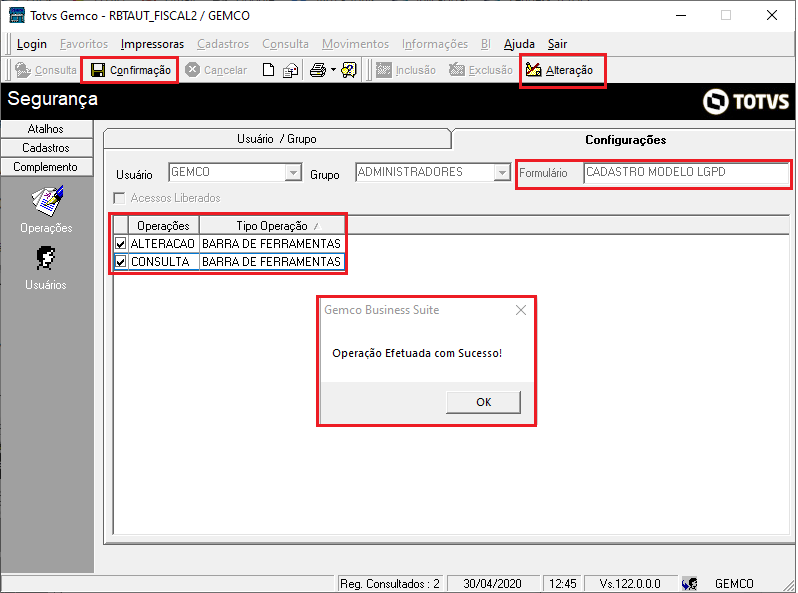Open the Operações sidebar icon
This screenshot has height=593, width=798.
pos(47,201)
